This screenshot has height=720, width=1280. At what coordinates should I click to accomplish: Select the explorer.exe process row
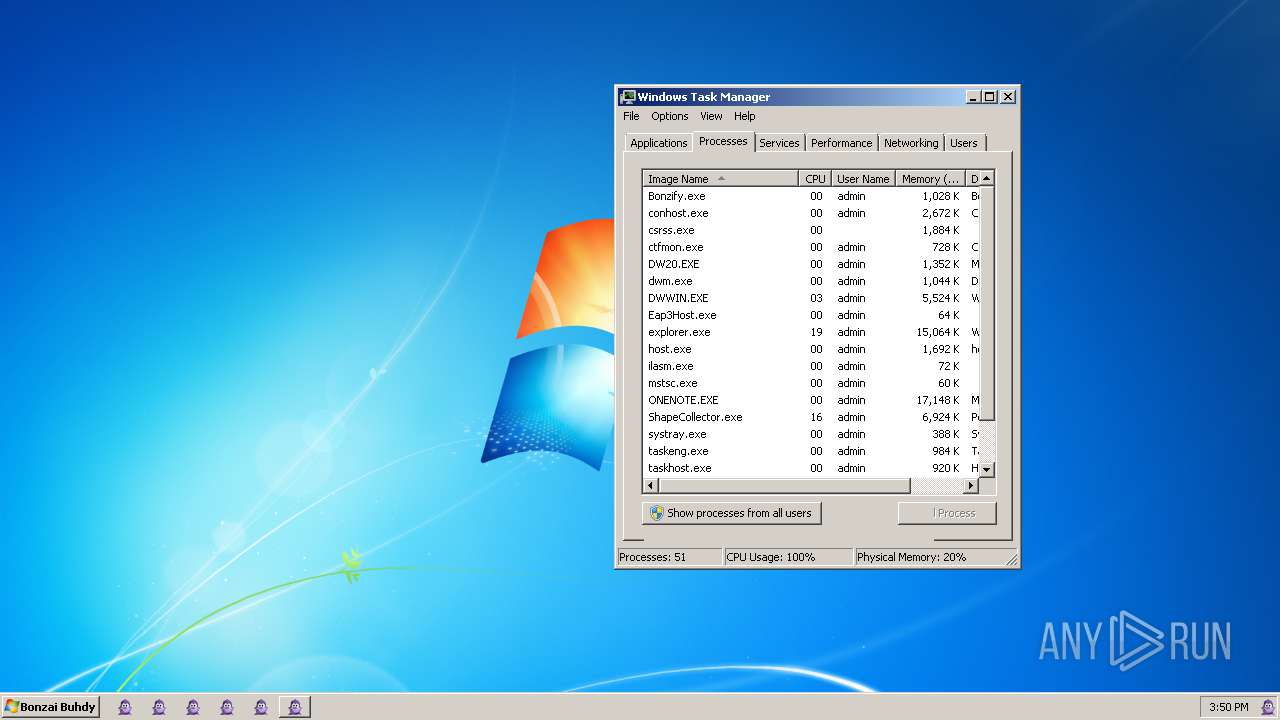pos(811,332)
